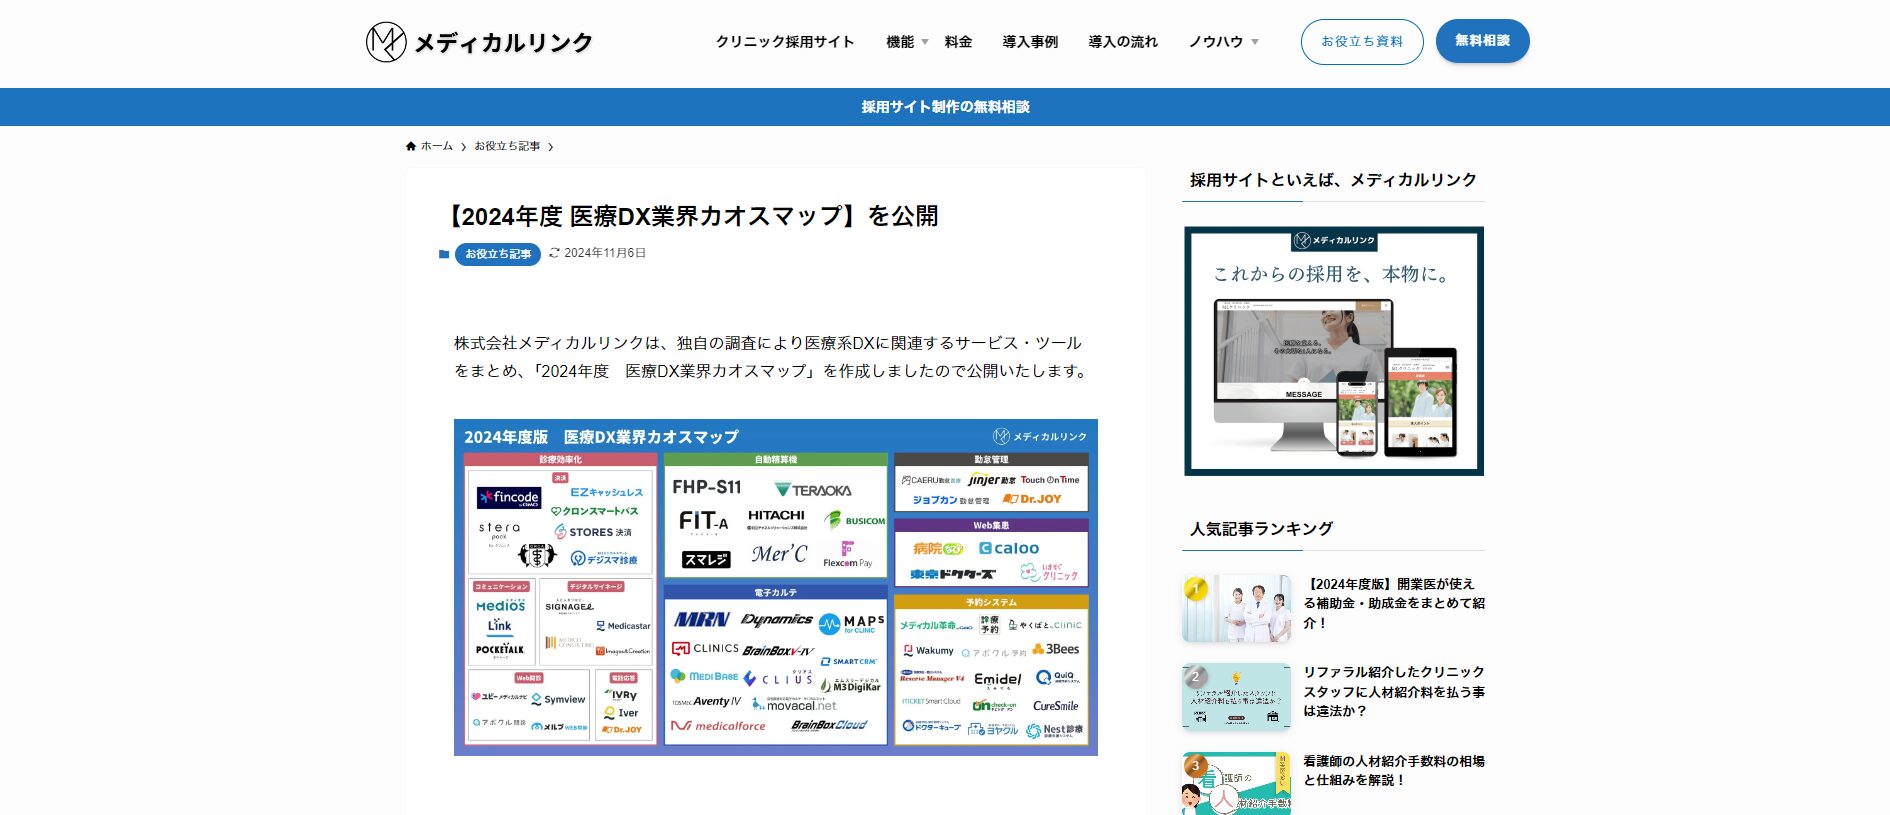Click the MAPS for CLINIC logo
The image size is (1890, 815).
click(851, 624)
